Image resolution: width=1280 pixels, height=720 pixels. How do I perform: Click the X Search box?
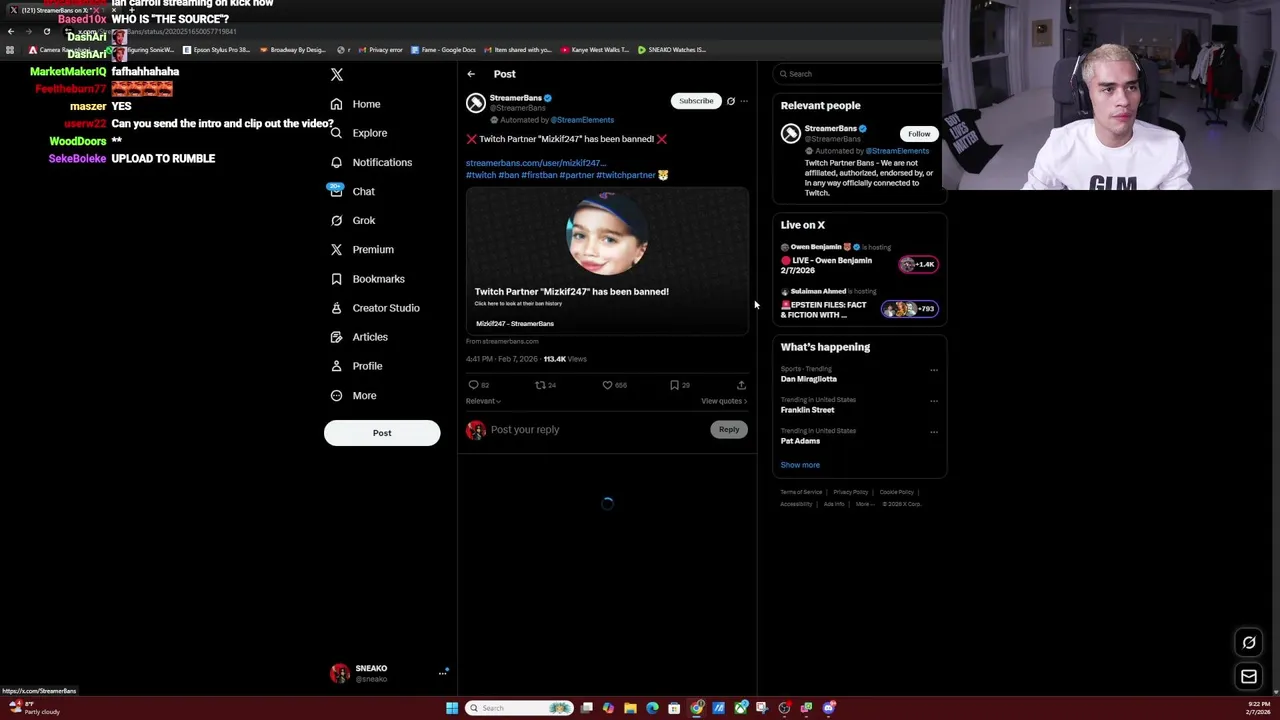point(860,74)
